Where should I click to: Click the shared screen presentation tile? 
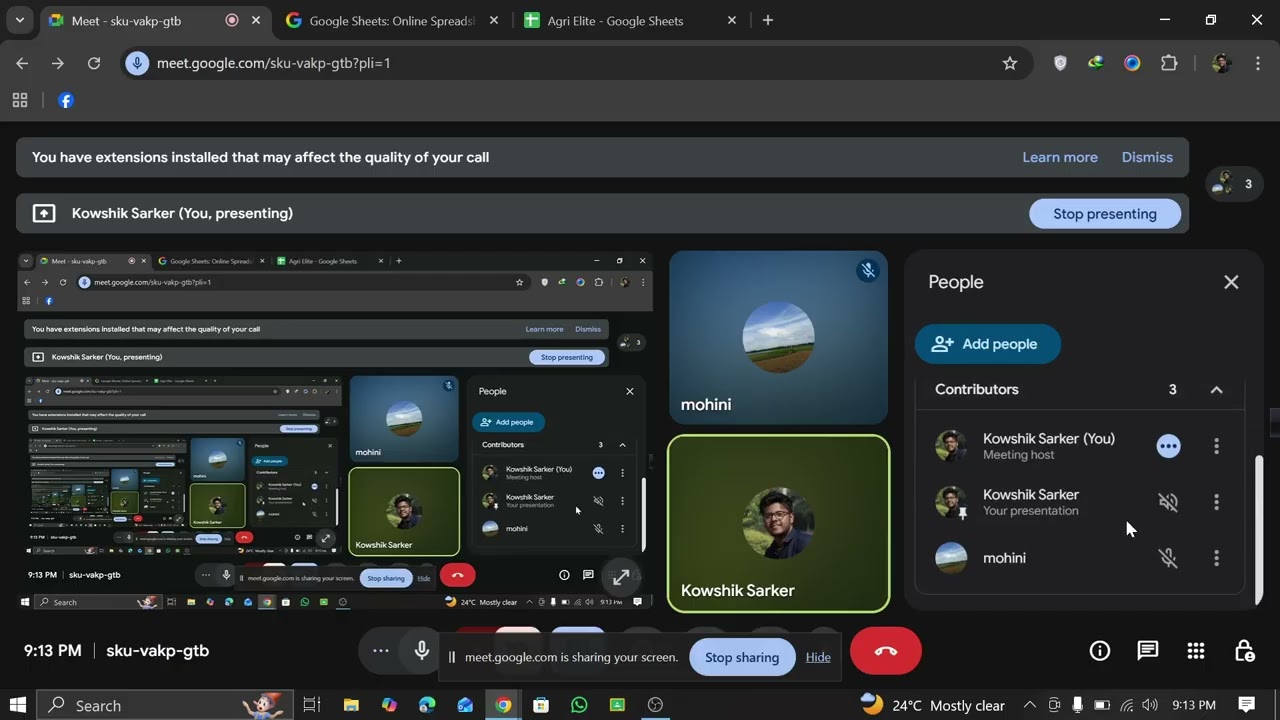point(335,431)
